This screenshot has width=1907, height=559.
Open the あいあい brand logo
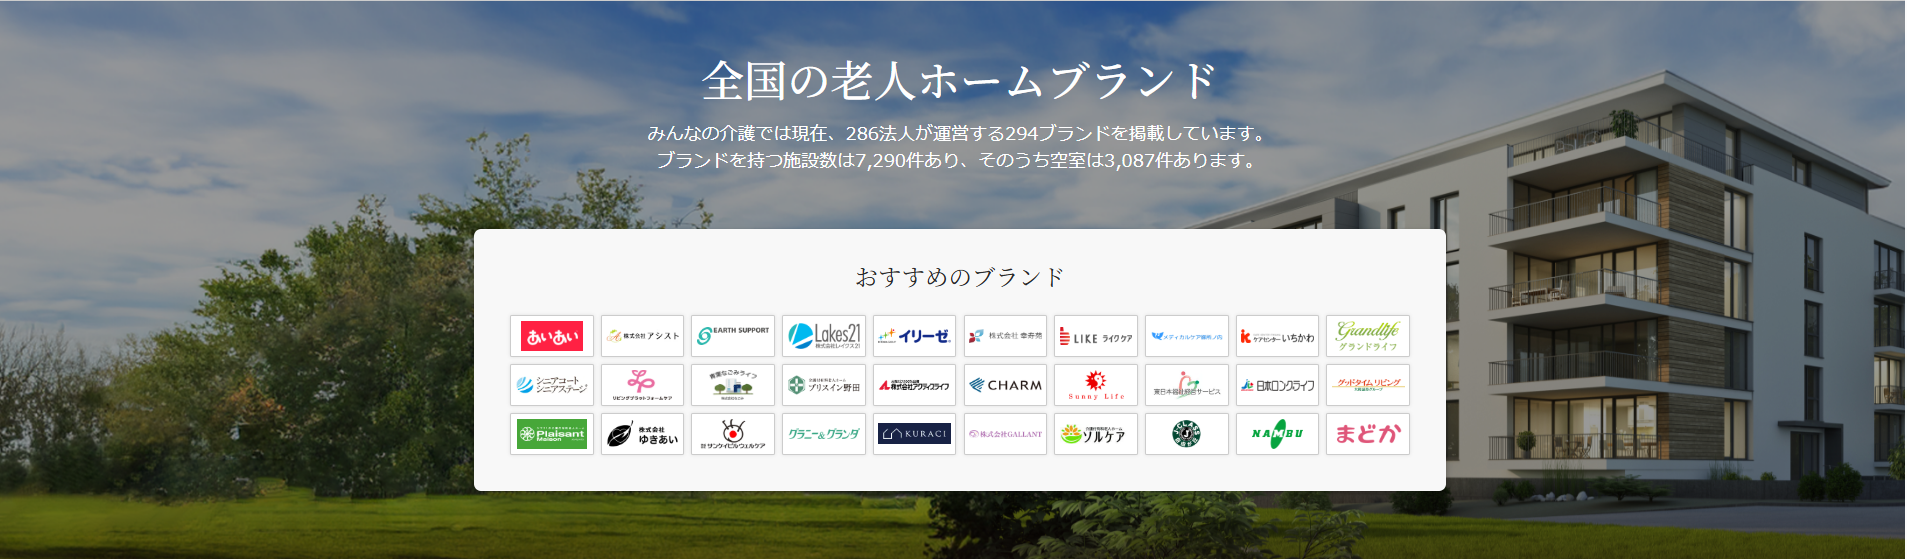[552, 336]
